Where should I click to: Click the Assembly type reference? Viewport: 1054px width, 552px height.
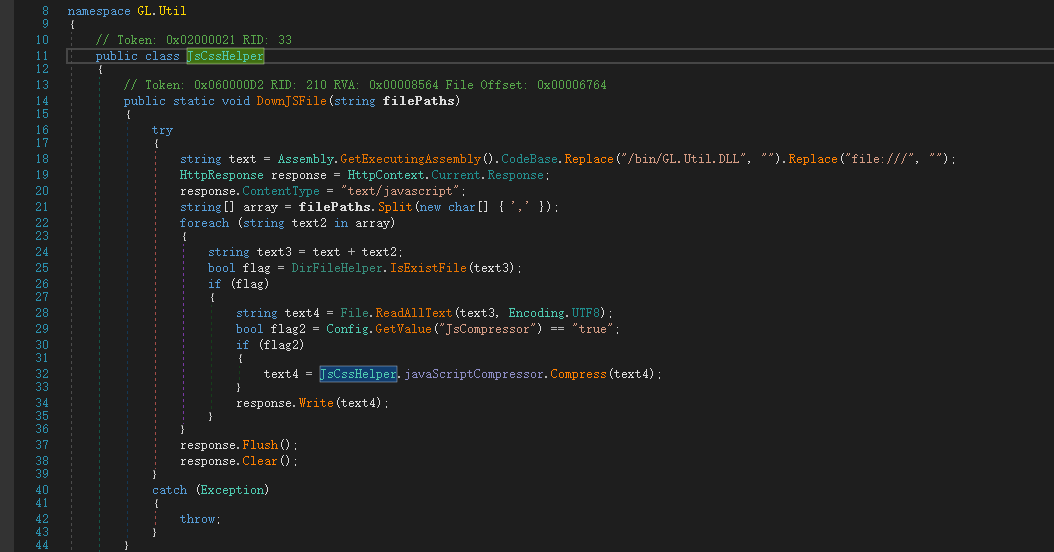306,159
